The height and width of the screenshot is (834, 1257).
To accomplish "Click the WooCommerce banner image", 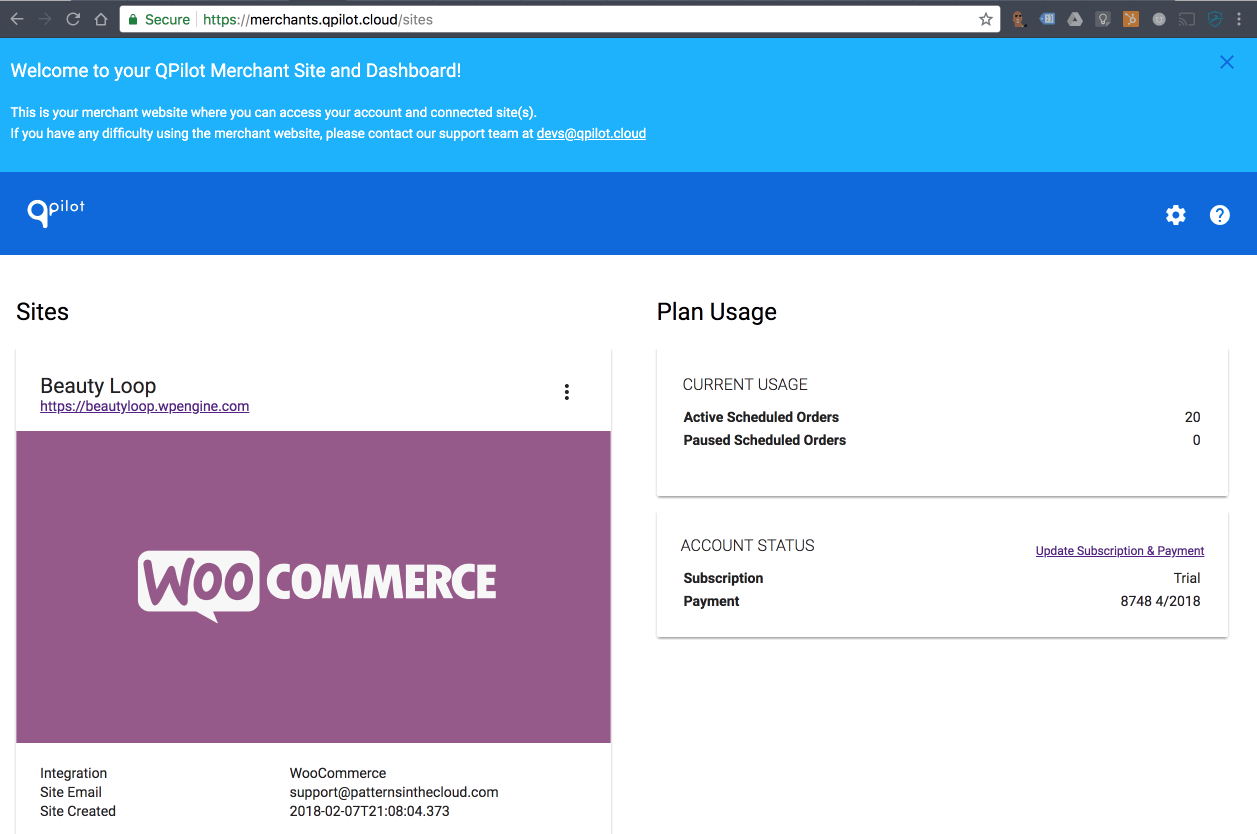I will click(313, 587).
